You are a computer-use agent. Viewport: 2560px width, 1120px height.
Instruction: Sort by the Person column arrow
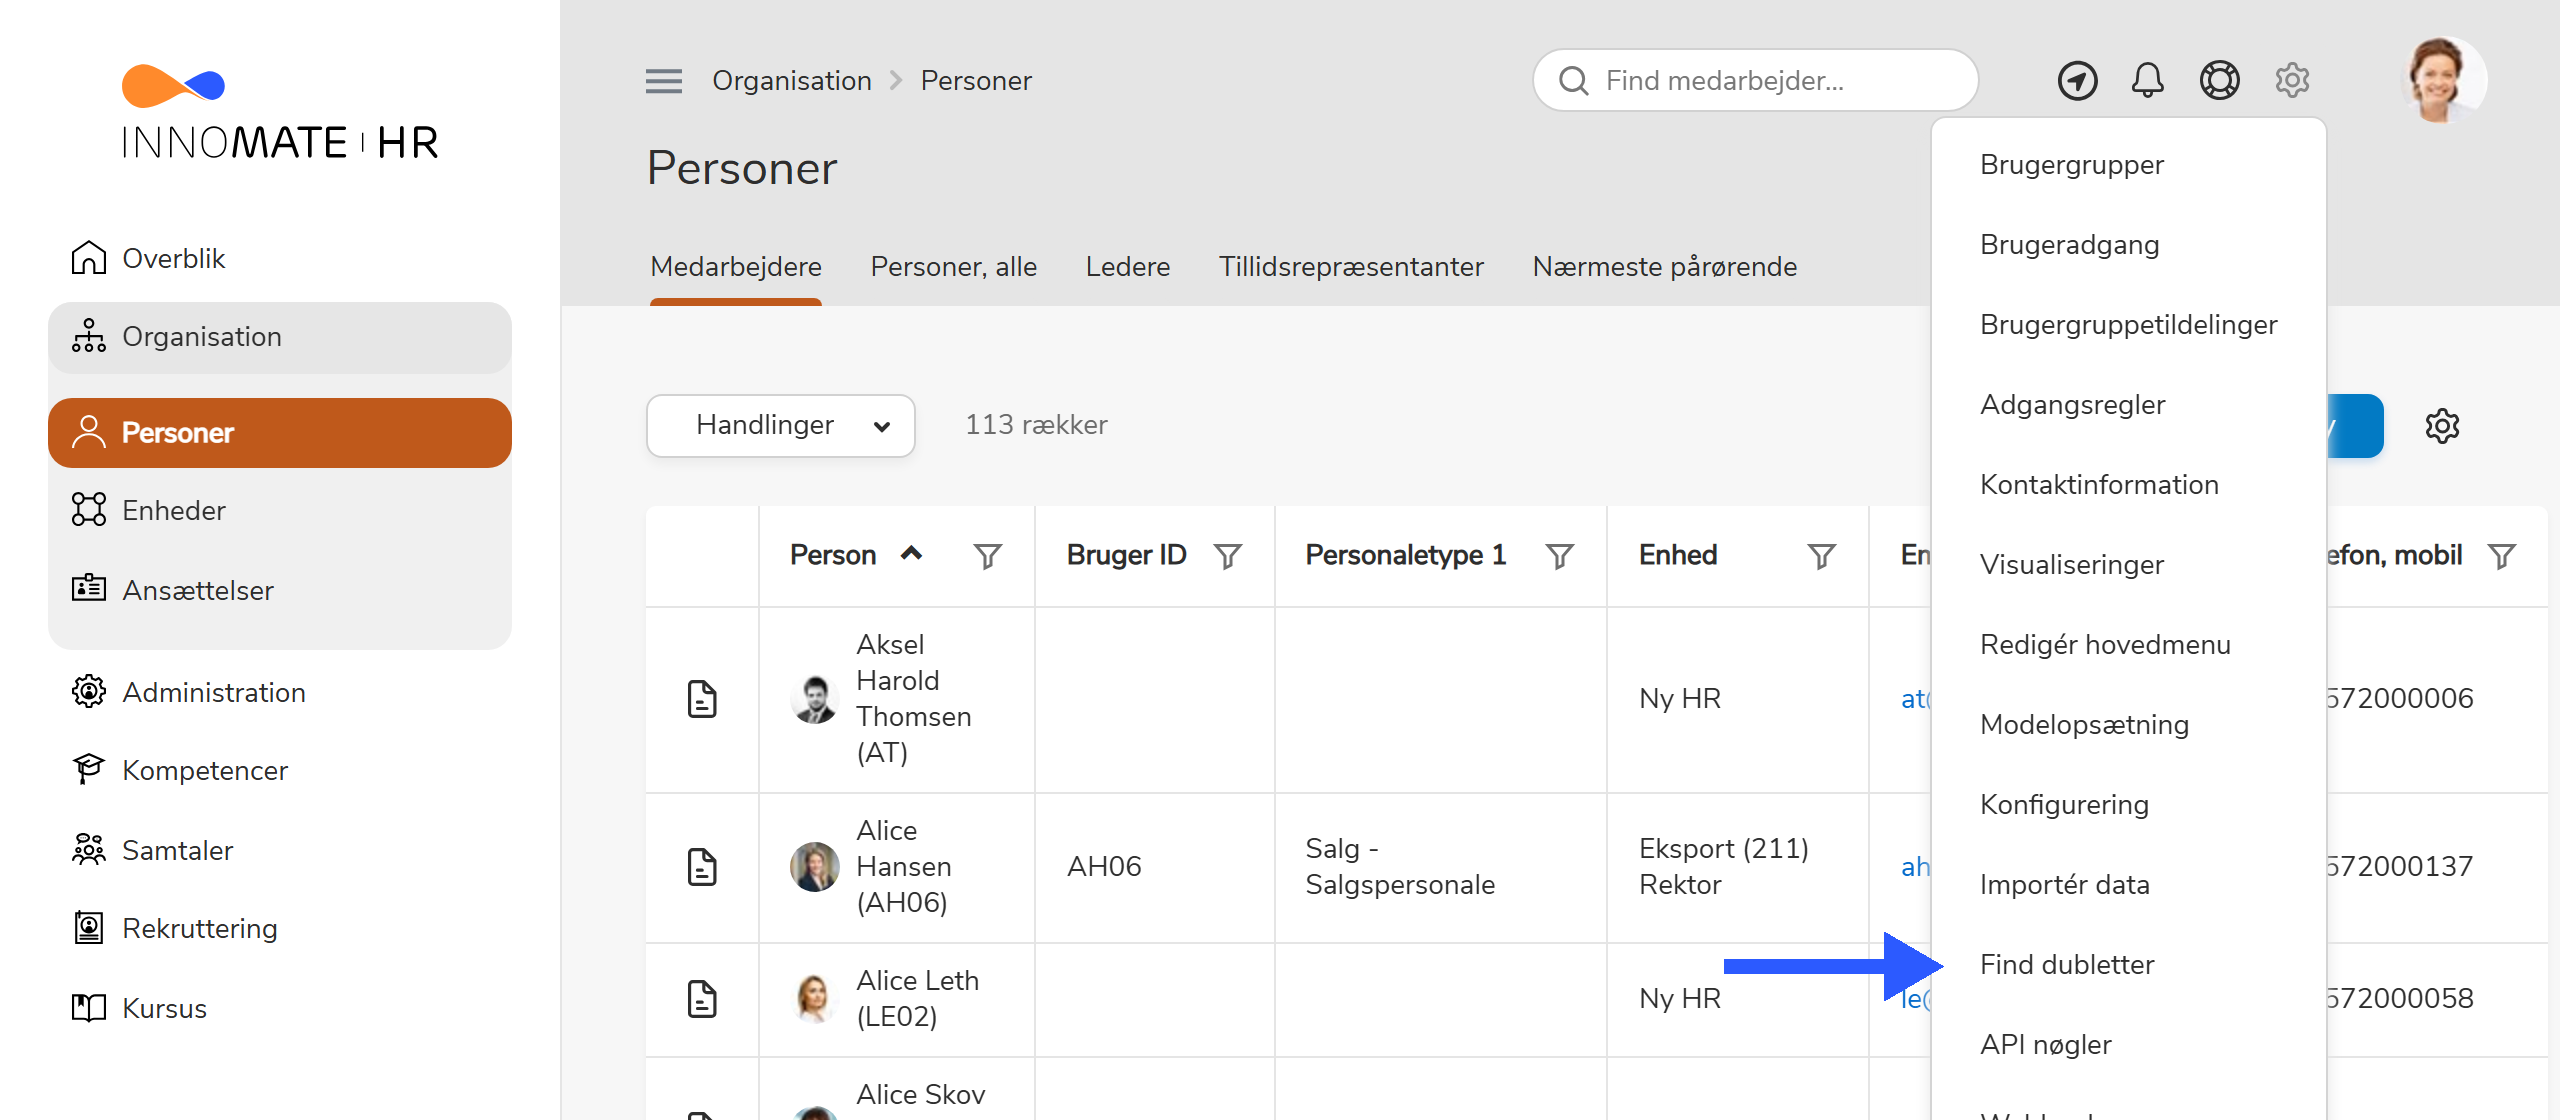tap(911, 553)
